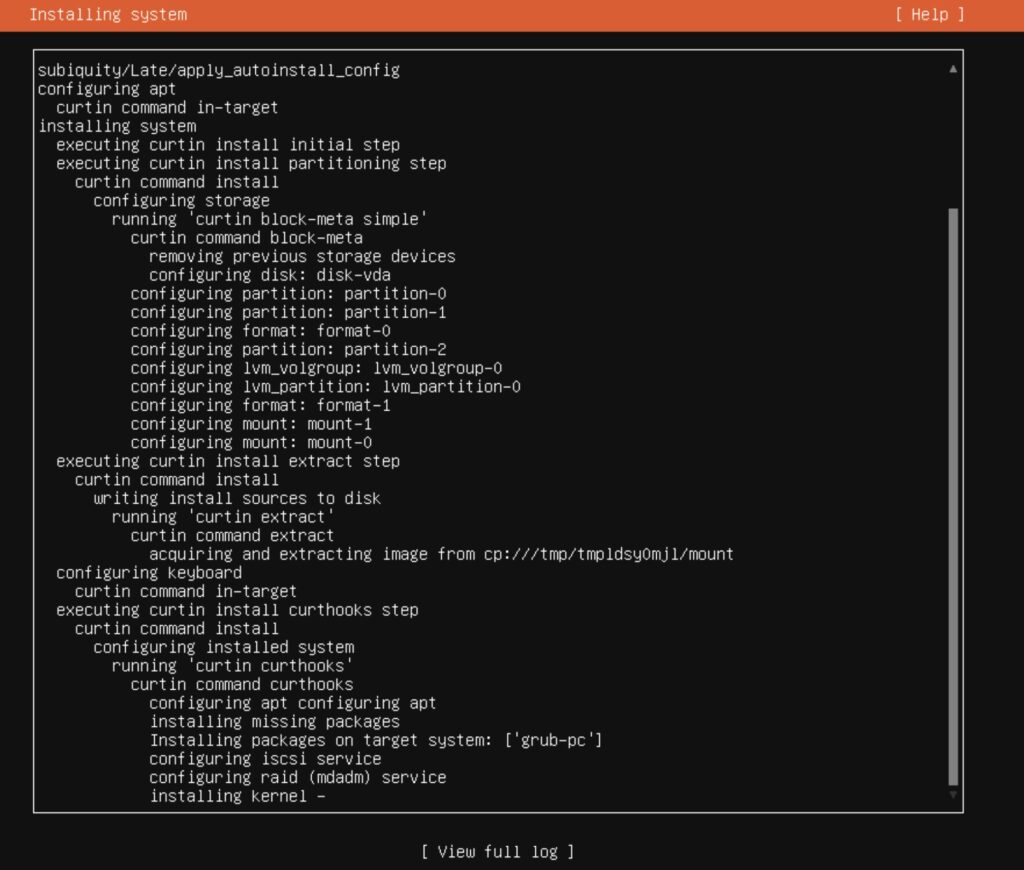This screenshot has height=870, width=1024.
Task: Click the log pane scrollbar thumb
Action: [953, 495]
